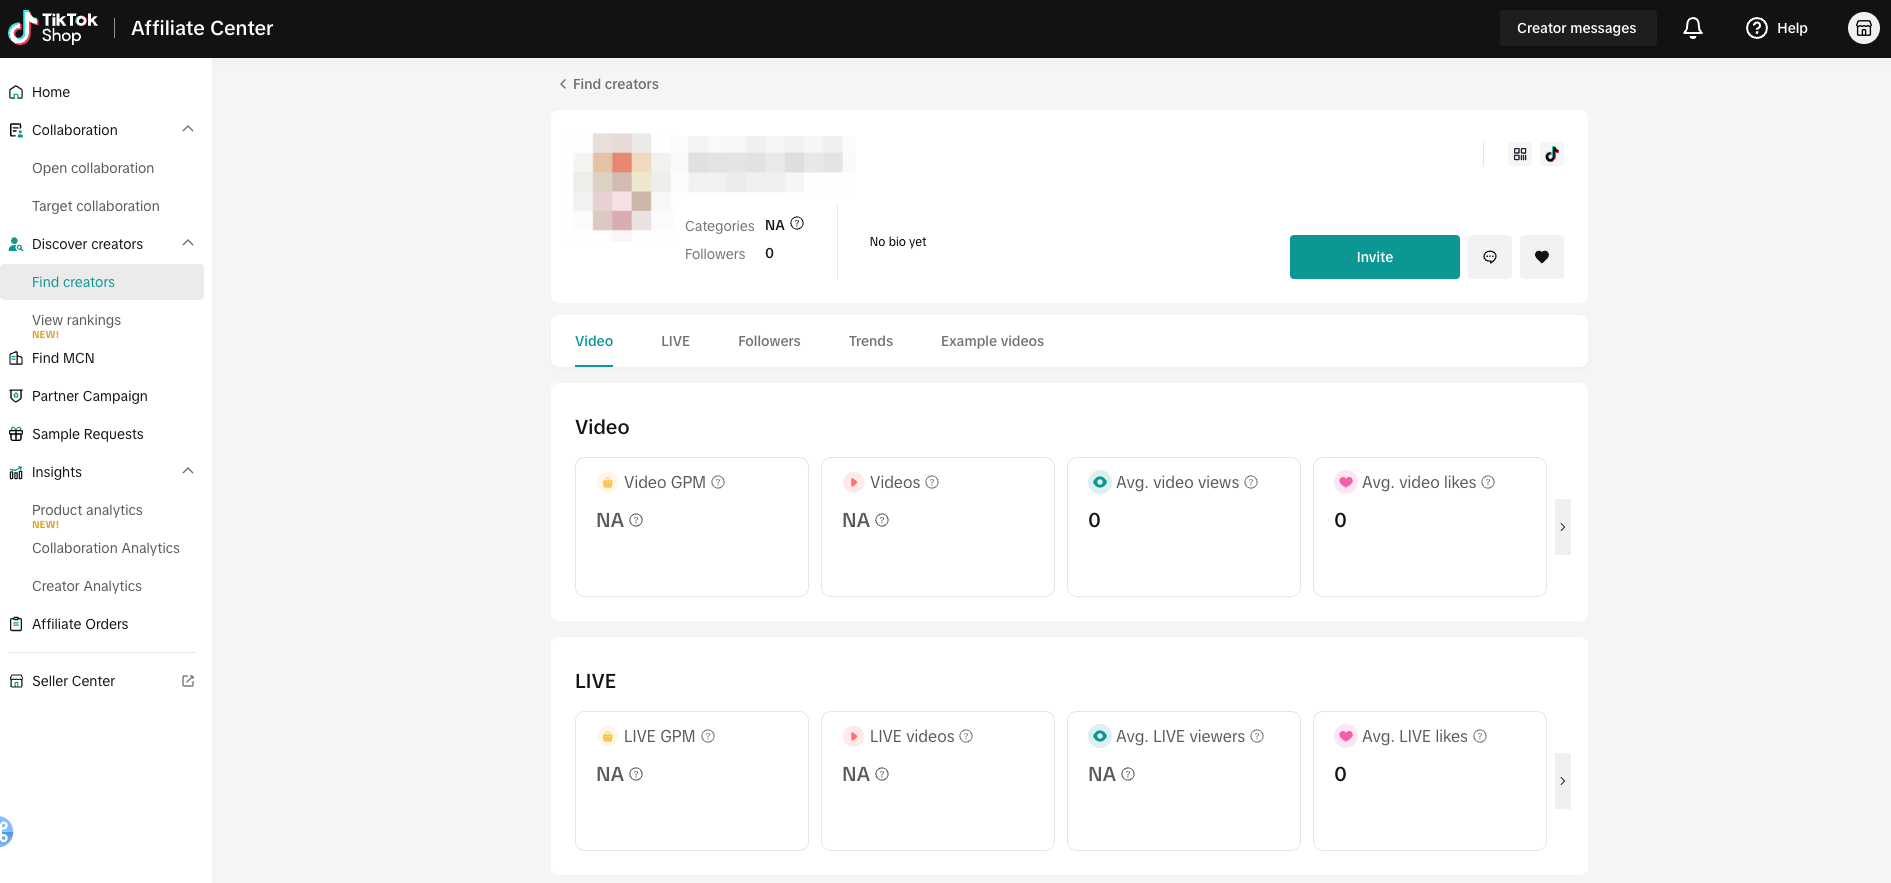Screen dimensions: 1891x883
Task: Click the info icon beside LIVE videos
Action: 966,736
